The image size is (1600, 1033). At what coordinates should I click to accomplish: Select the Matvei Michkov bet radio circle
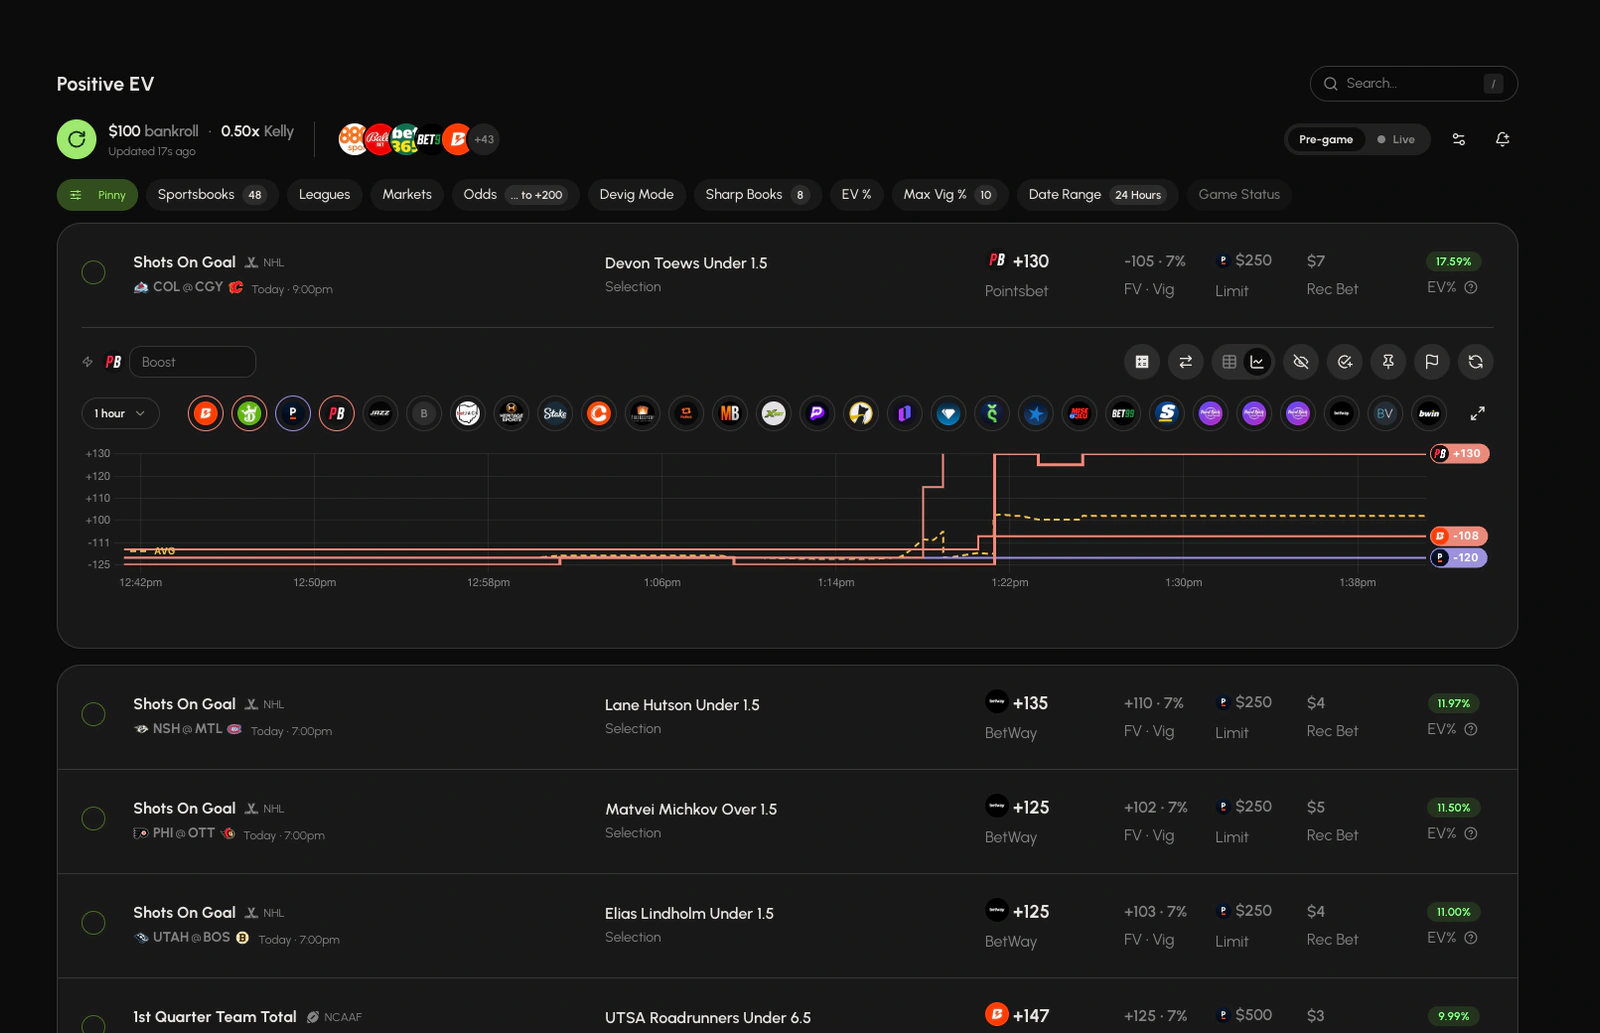pyautogui.click(x=93, y=818)
